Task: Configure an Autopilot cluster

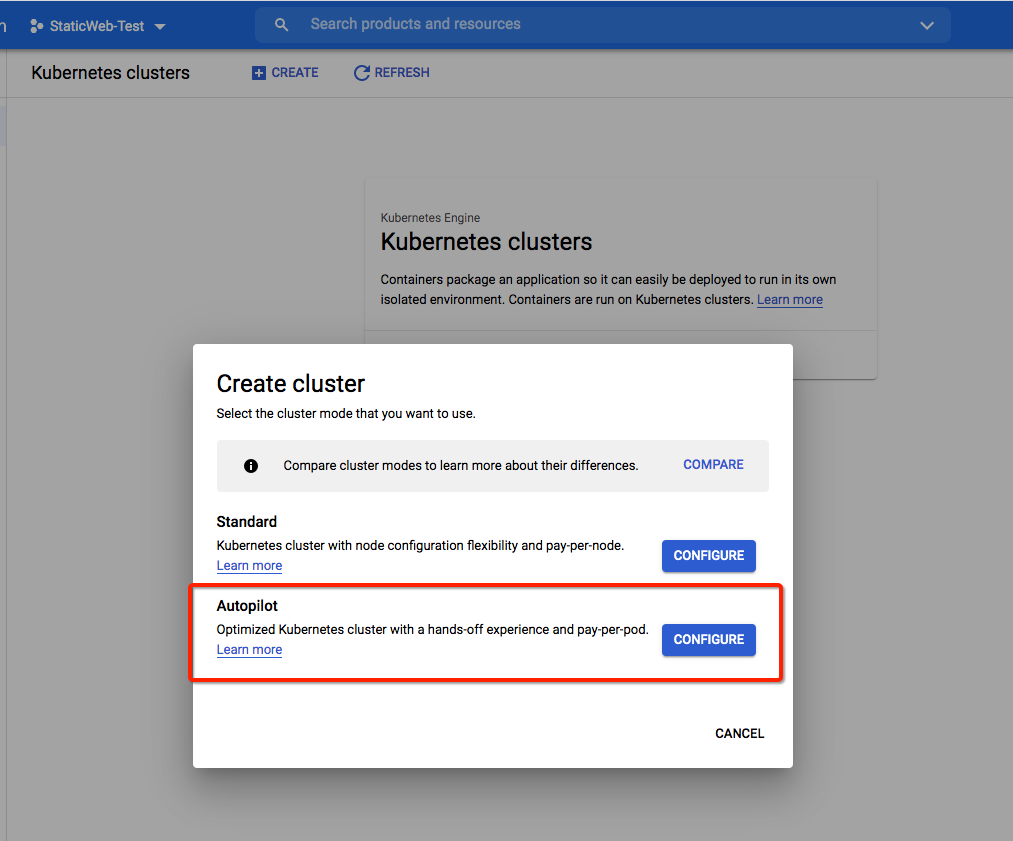Action: 708,639
